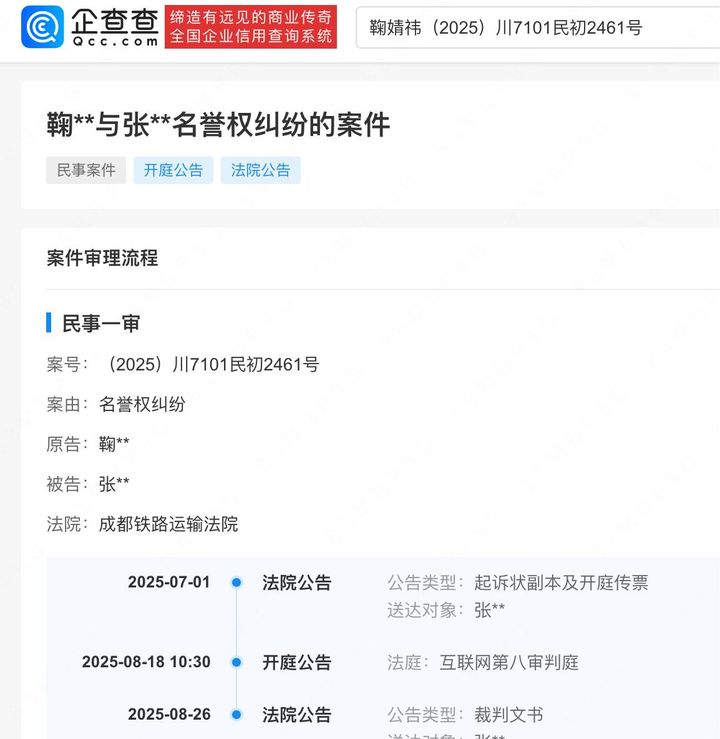Open the 法院公告 tag
720x739 pixels.
[261, 170]
